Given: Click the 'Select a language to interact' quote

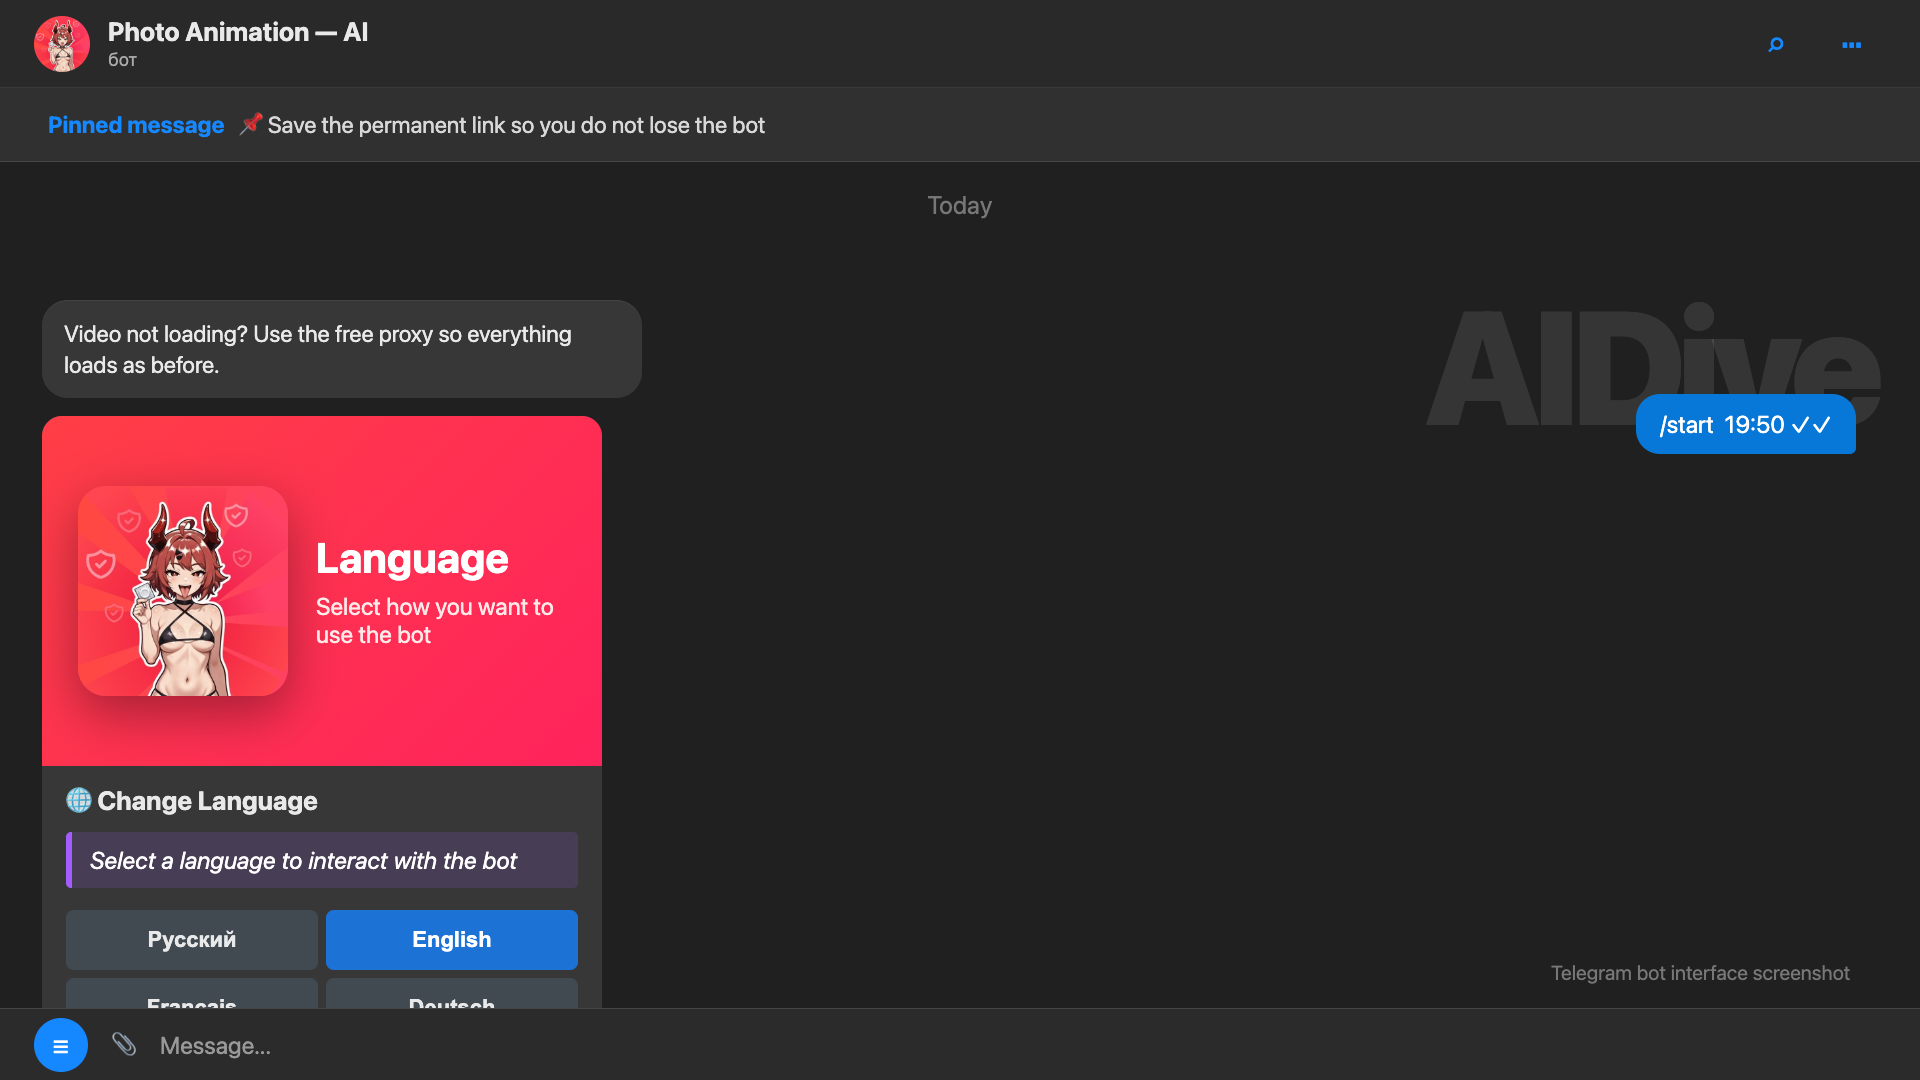Looking at the screenshot, I should 322,860.
